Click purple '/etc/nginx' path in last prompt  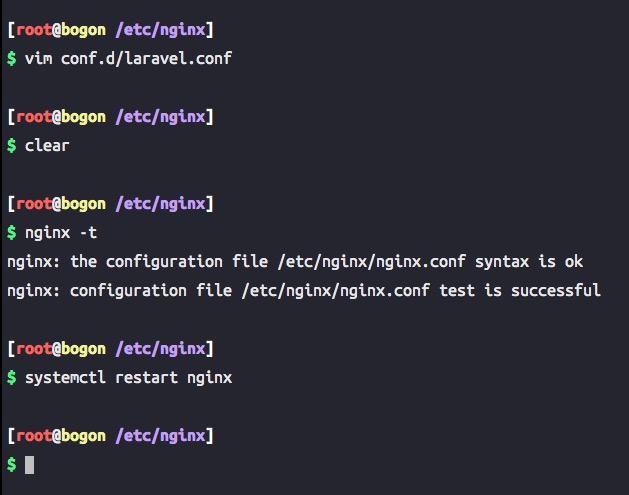pos(160,436)
